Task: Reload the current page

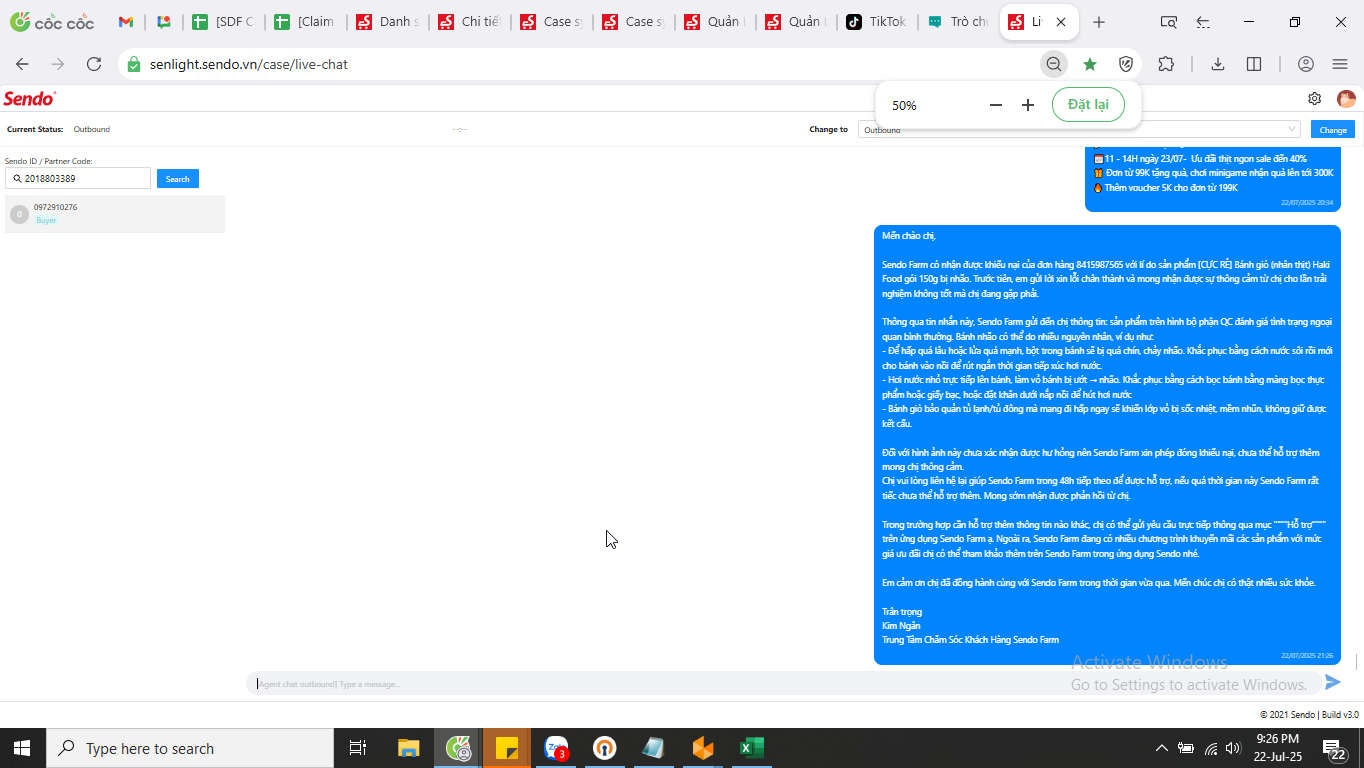Action: coord(94,64)
